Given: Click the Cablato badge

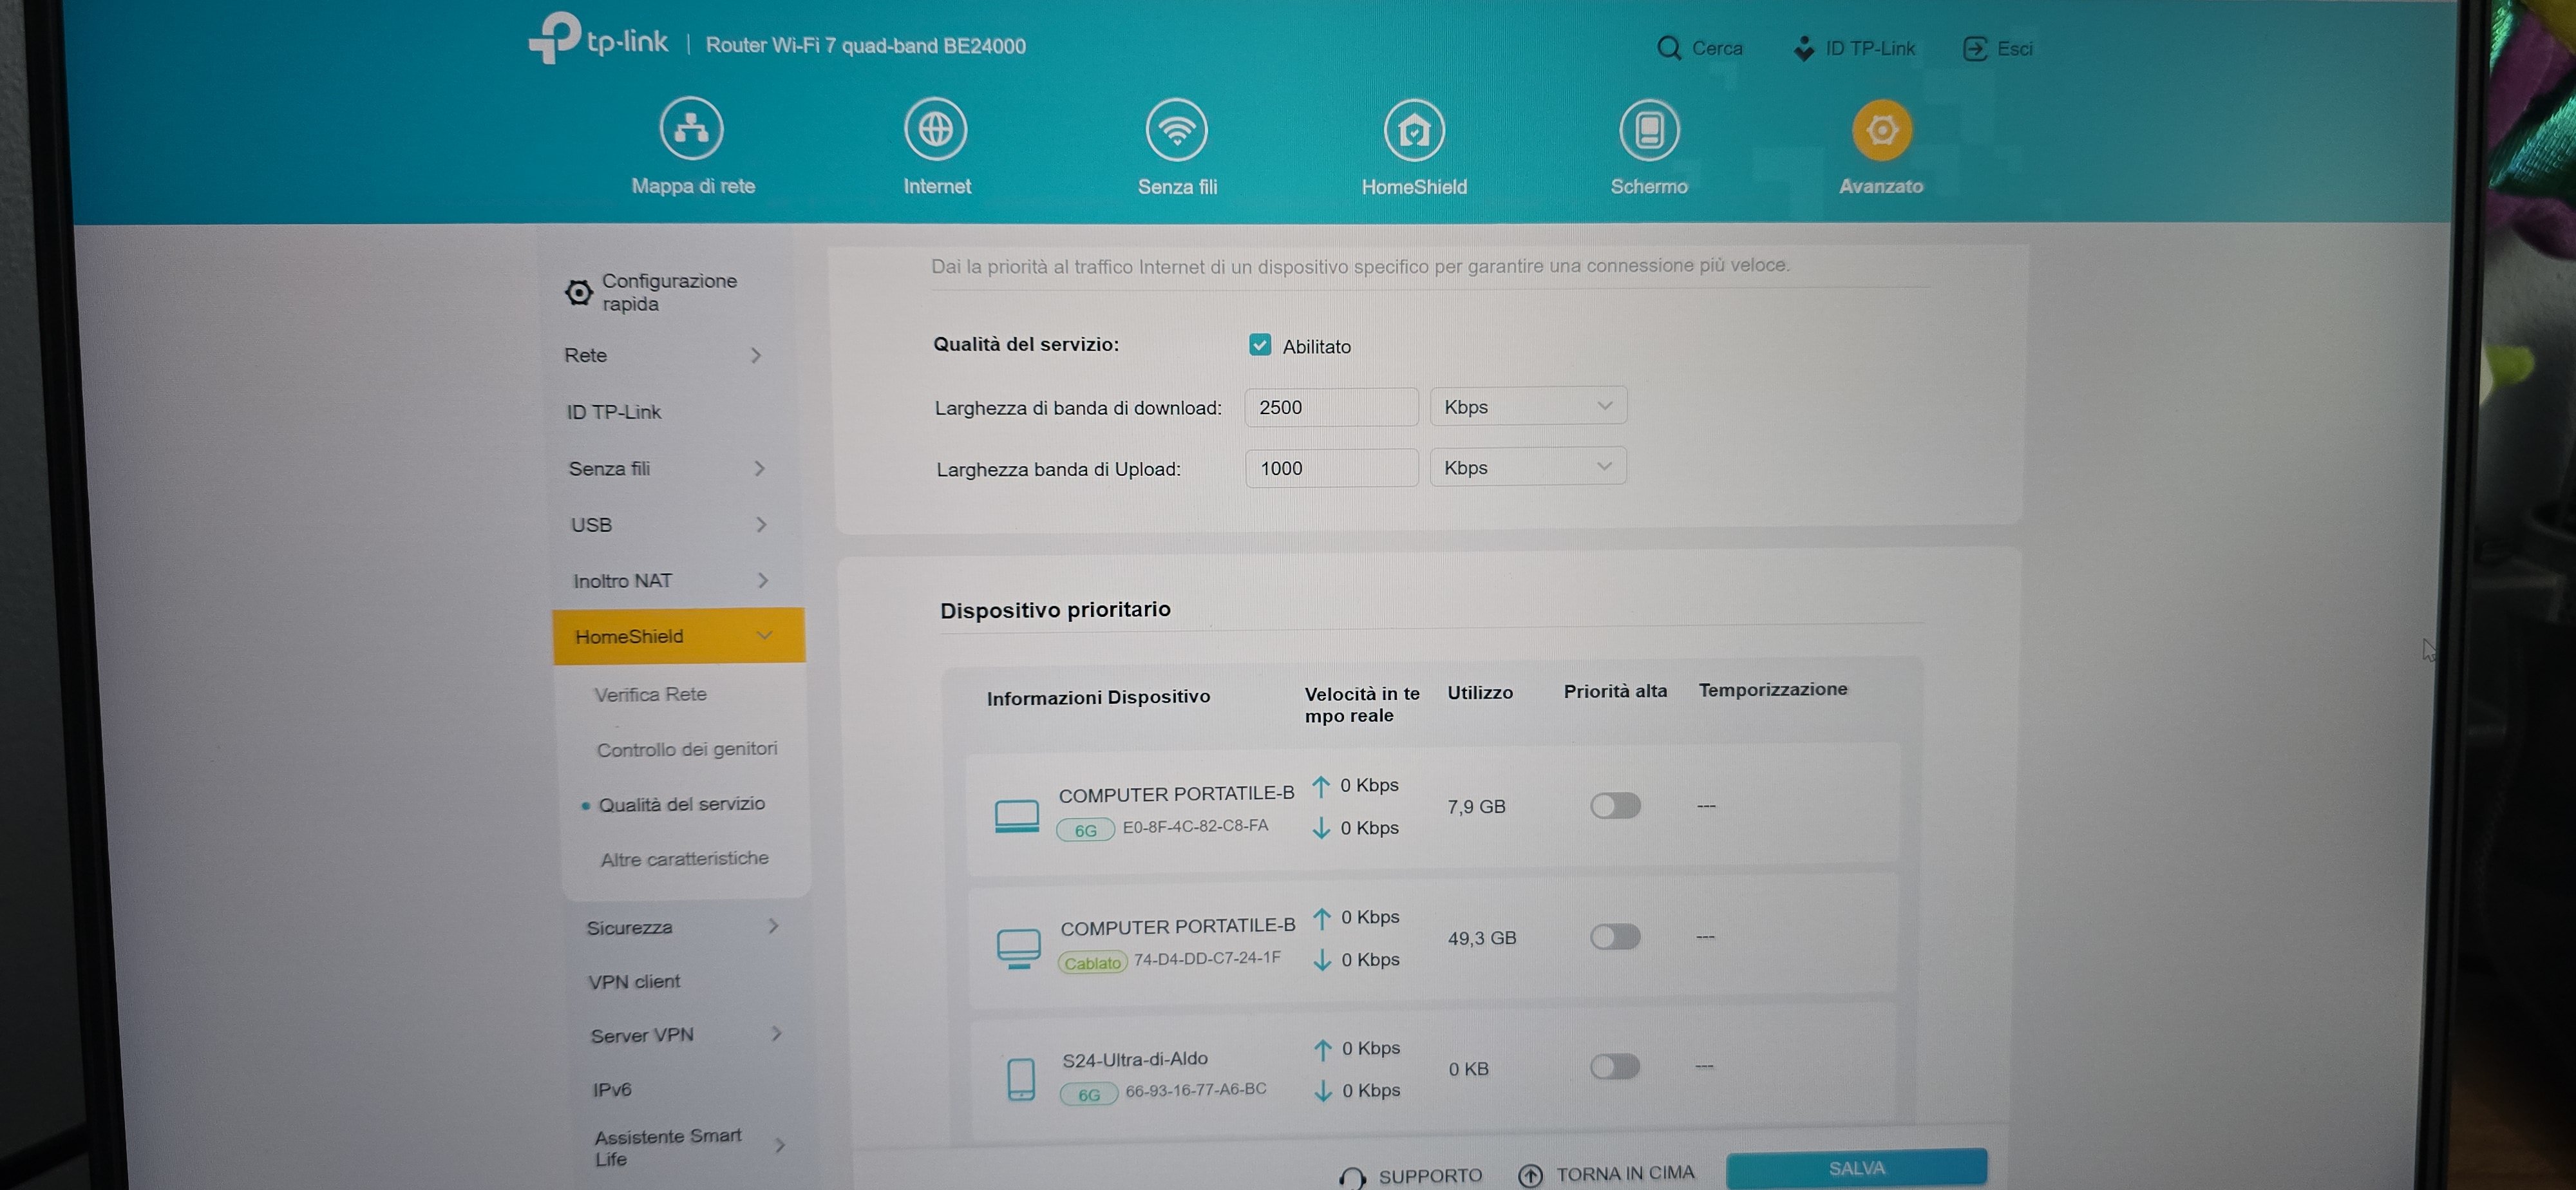Looking at the screenshot, I should coord(1092,963).
